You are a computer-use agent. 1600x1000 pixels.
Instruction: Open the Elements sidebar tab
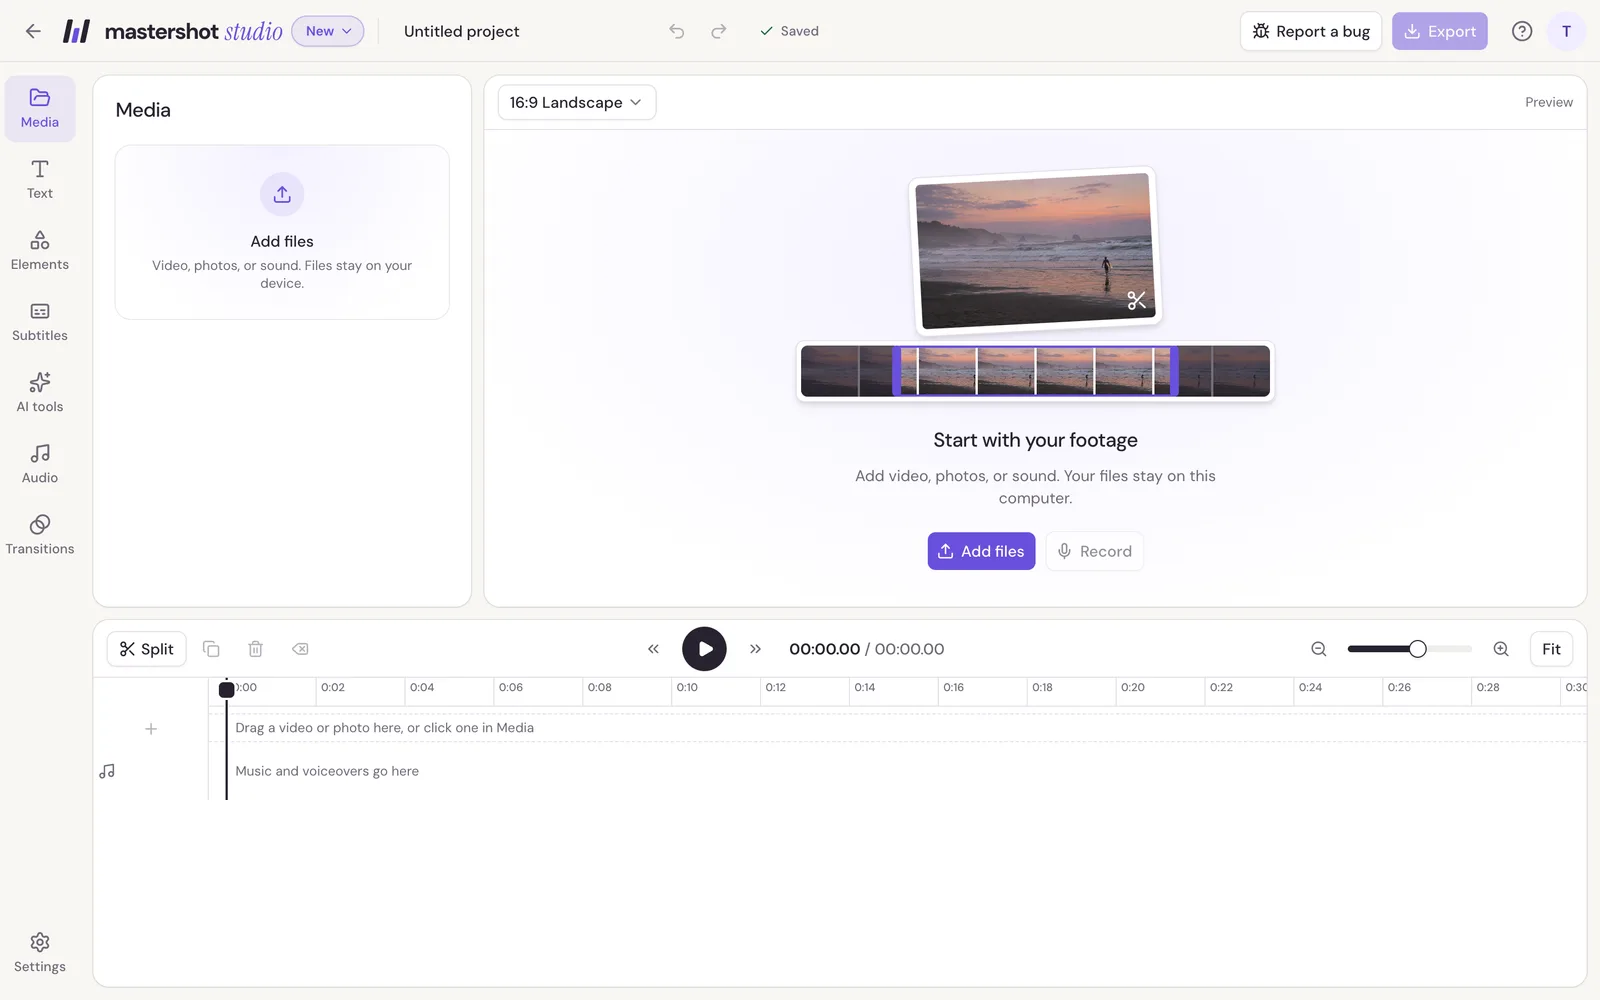click(40, 251)
